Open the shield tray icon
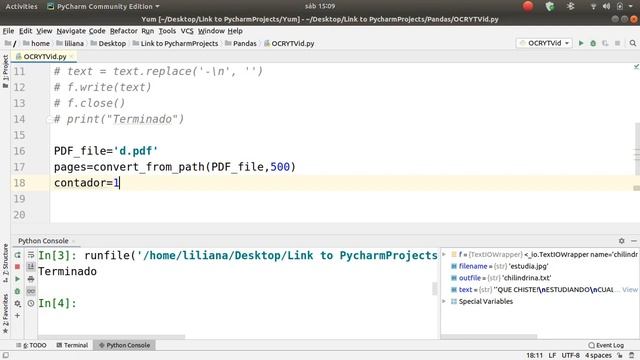640x360 pixels. 550,6
